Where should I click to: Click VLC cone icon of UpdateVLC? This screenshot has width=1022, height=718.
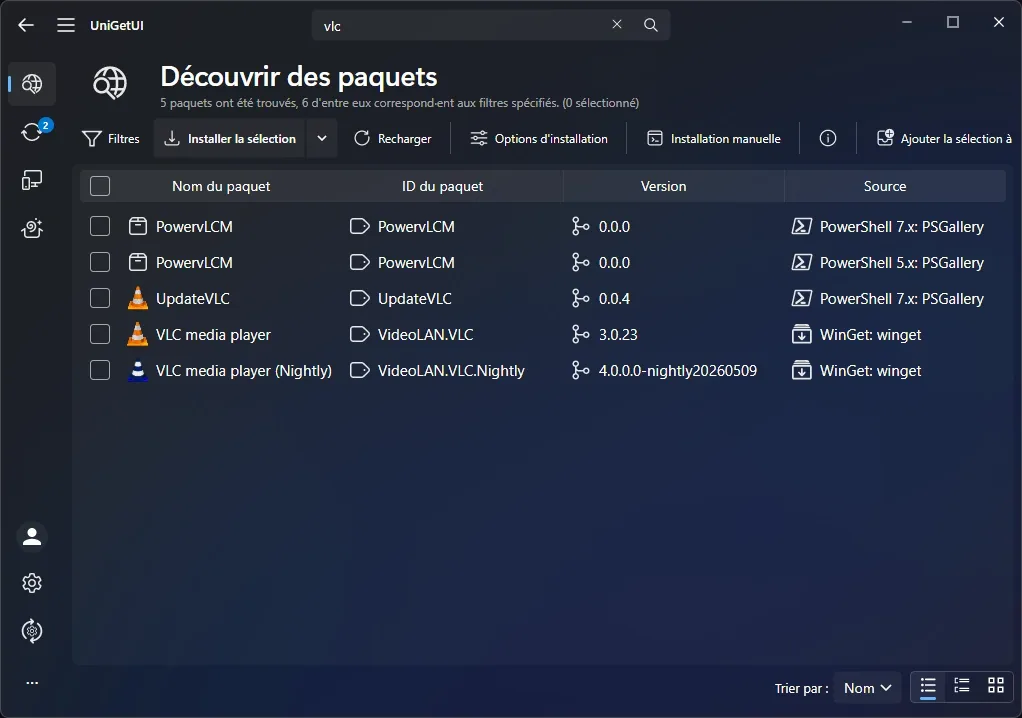(x=138, y=298)
